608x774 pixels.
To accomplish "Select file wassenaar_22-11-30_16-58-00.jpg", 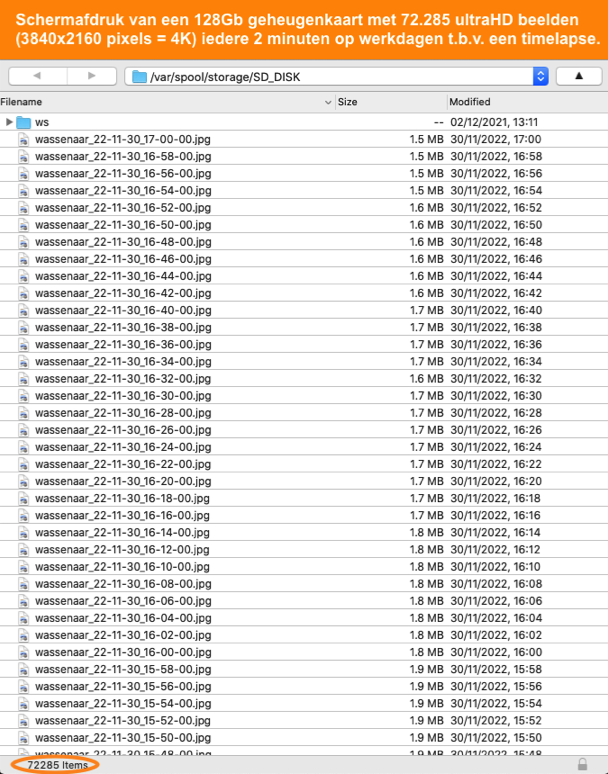I will [x=122, y=156].
